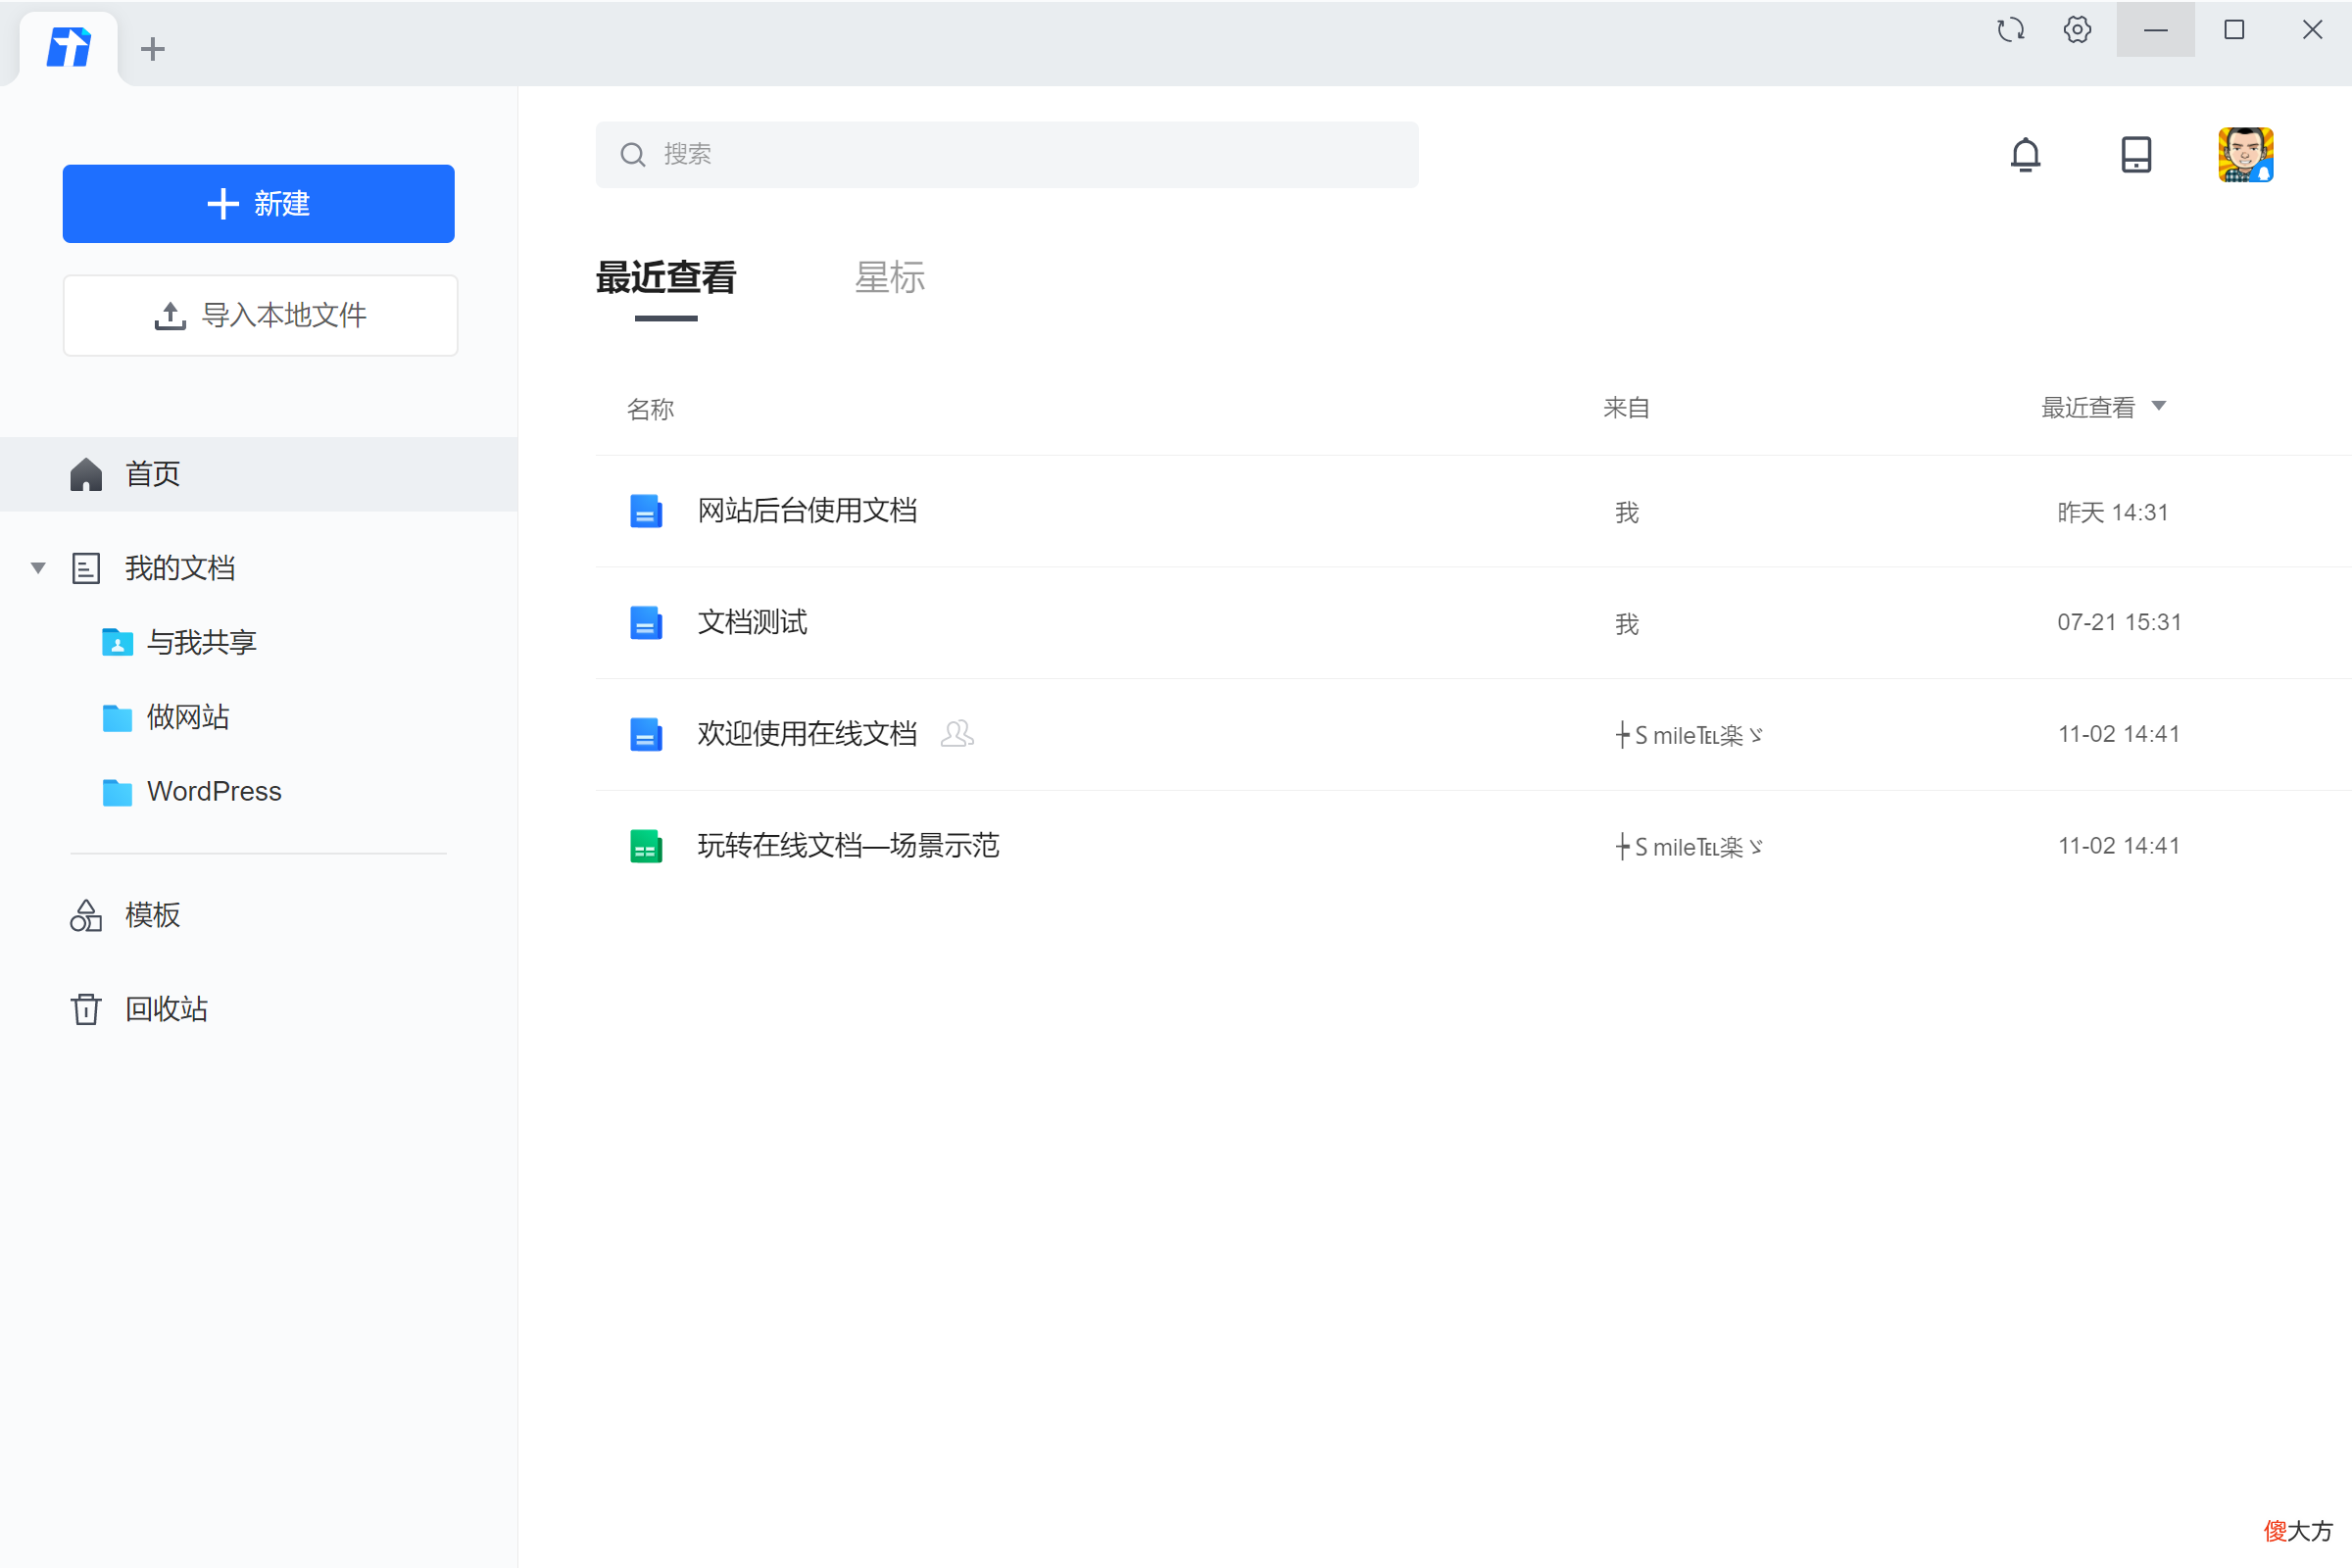Go to 首页 home in sidebar
2352x1568 pixels.
point(258,473)
